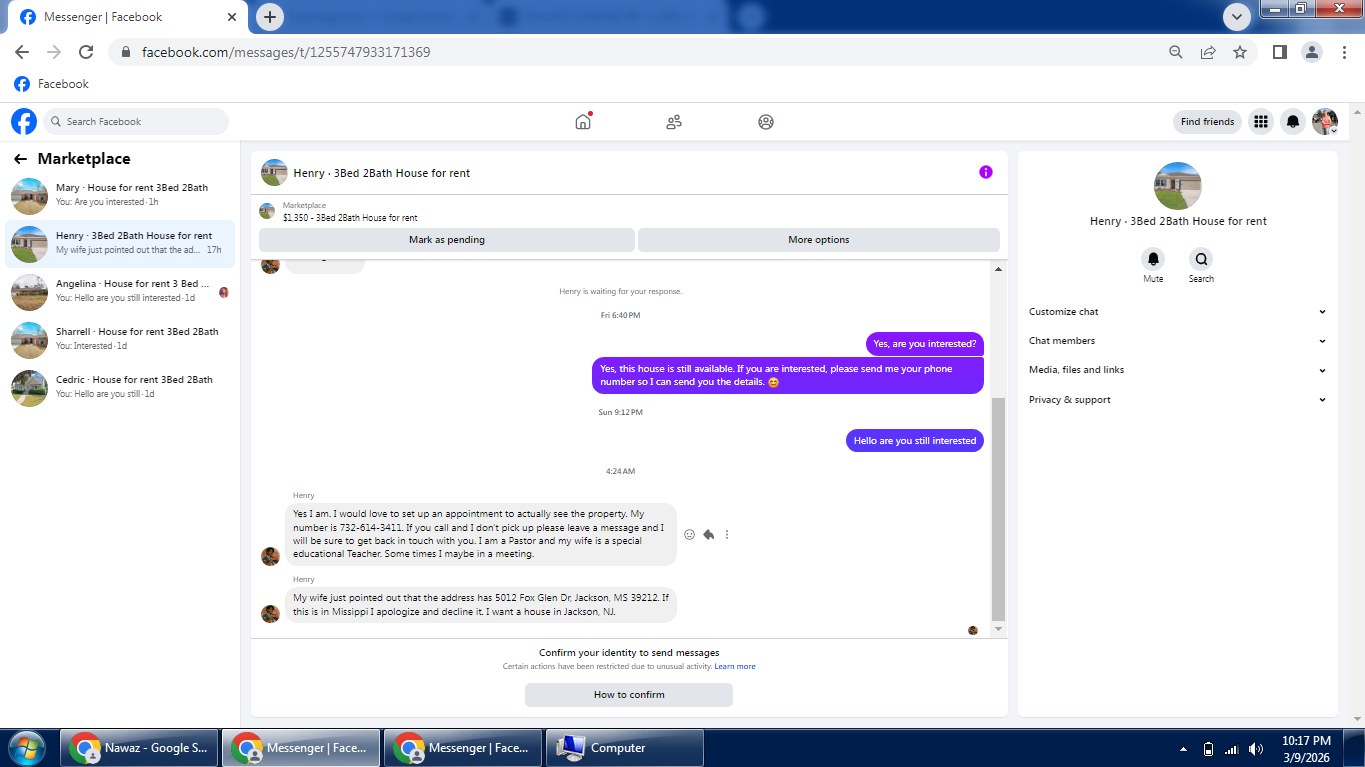1365x767 pixels.
Task: Open the Windows Start button
Action: click(x=27, y=748)
